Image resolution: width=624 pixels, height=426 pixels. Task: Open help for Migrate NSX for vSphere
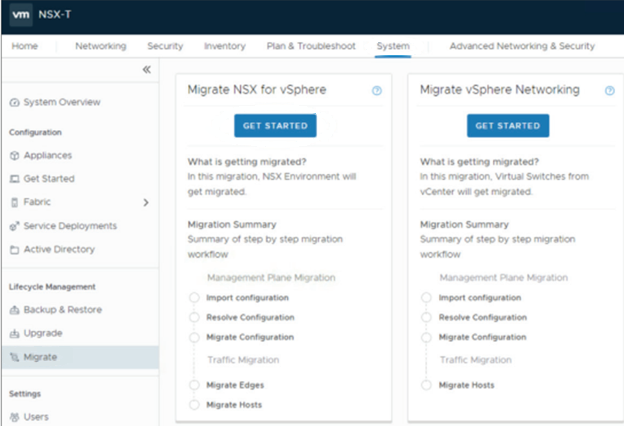pos(376,91)
